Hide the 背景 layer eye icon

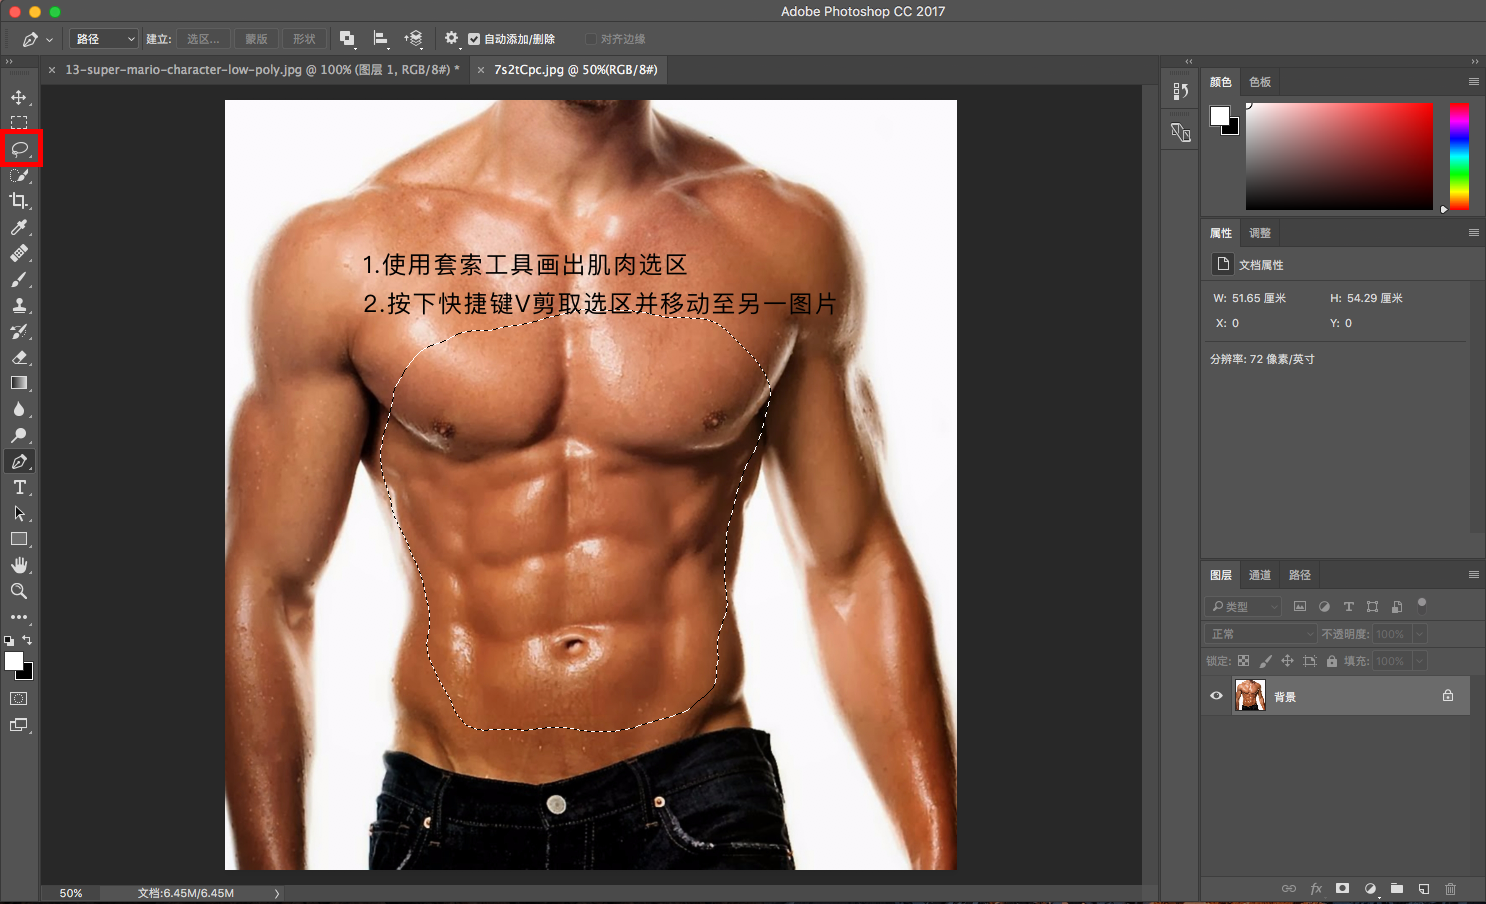(1217, 696)
